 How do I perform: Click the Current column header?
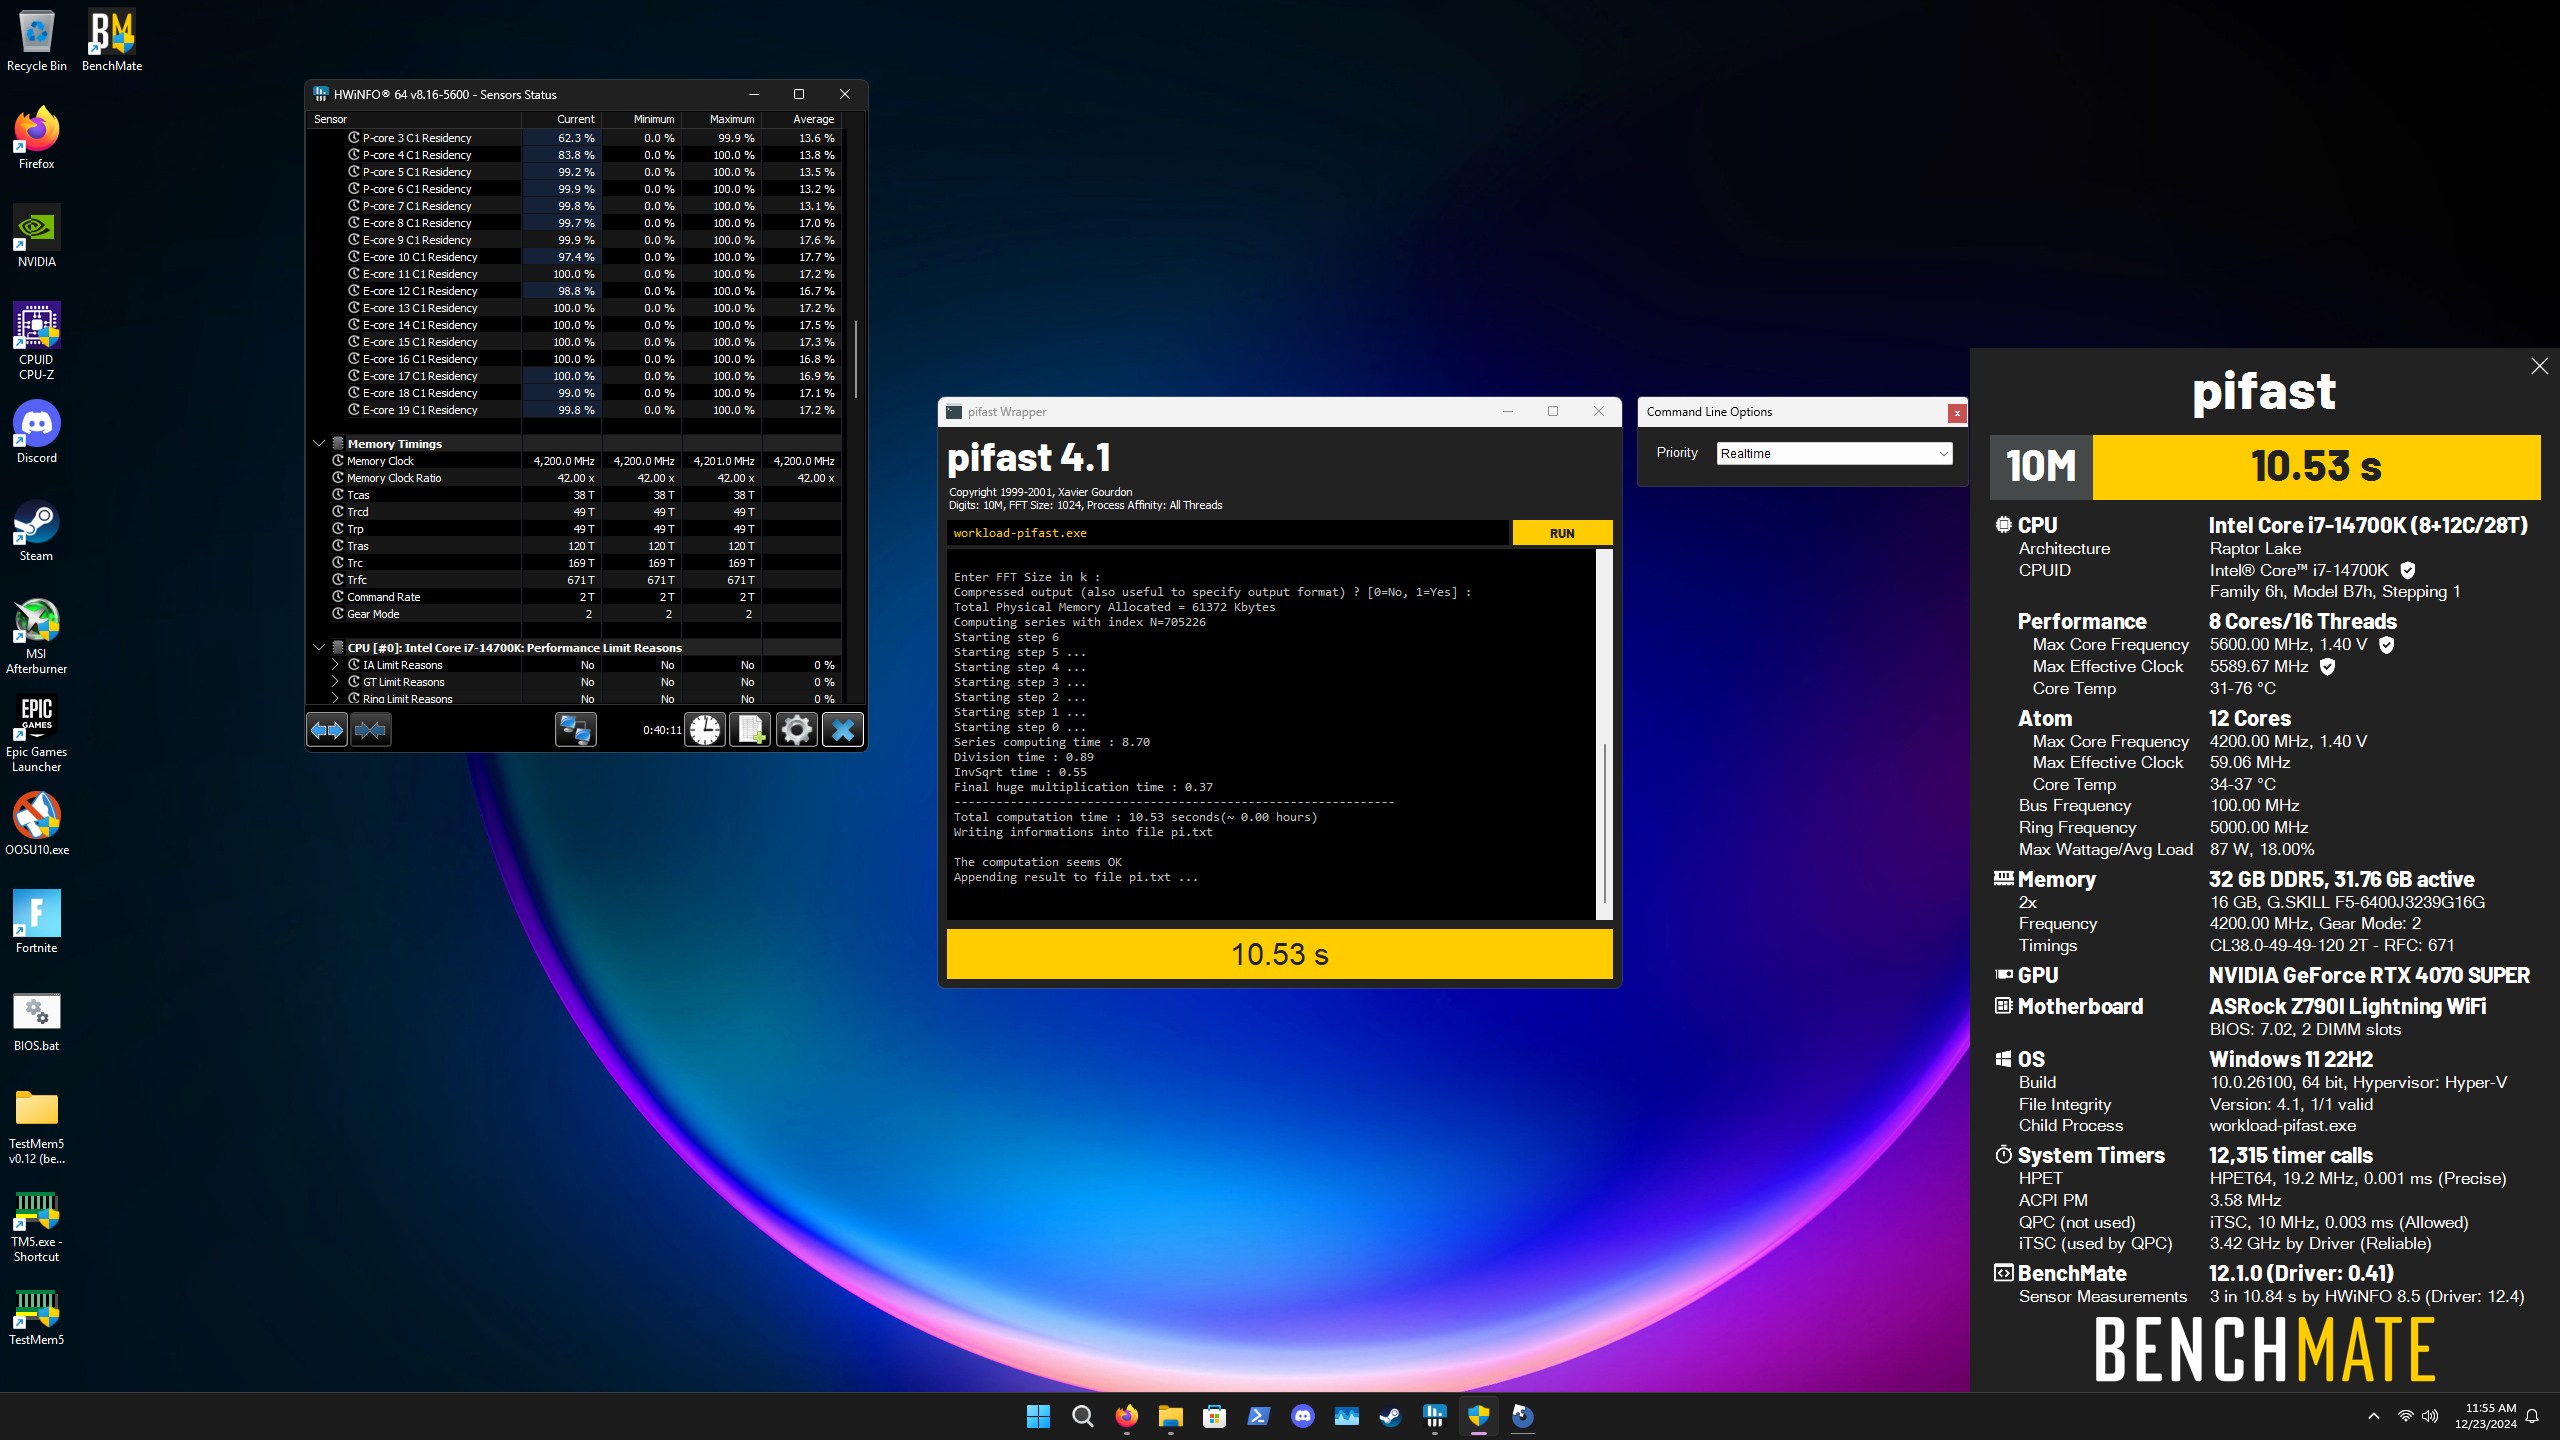pyautogui.click(x=561, y=119)
